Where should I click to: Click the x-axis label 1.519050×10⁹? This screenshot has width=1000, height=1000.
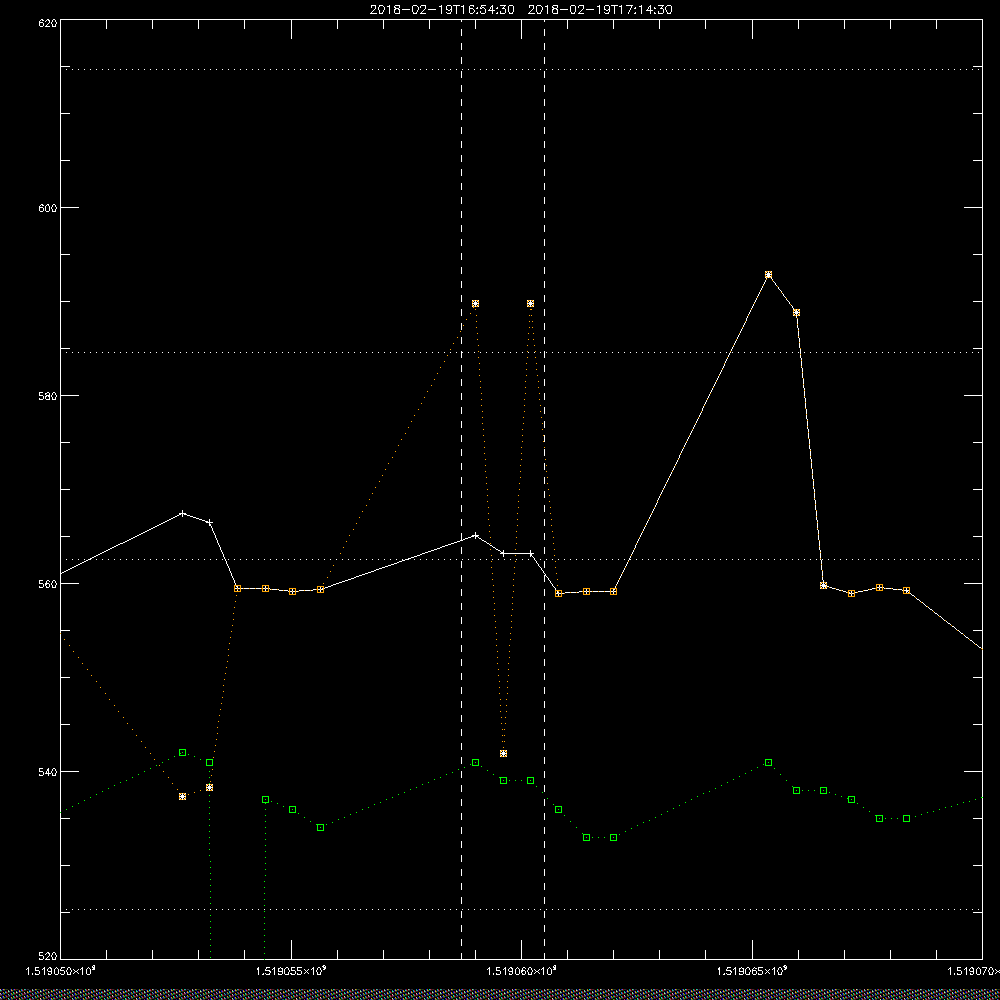tap(61, 971)
